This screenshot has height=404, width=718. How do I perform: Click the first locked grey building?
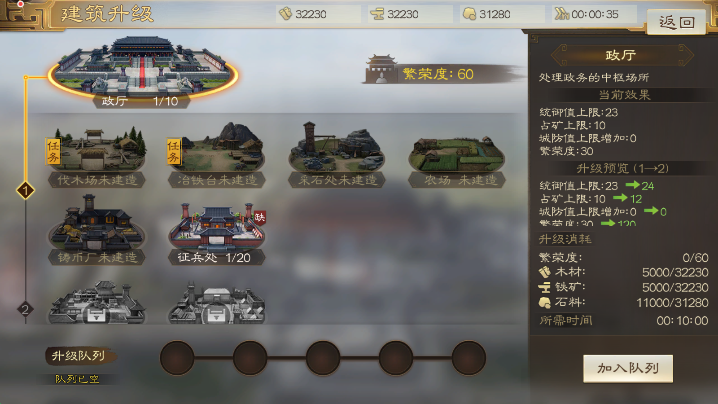(97, 302)
